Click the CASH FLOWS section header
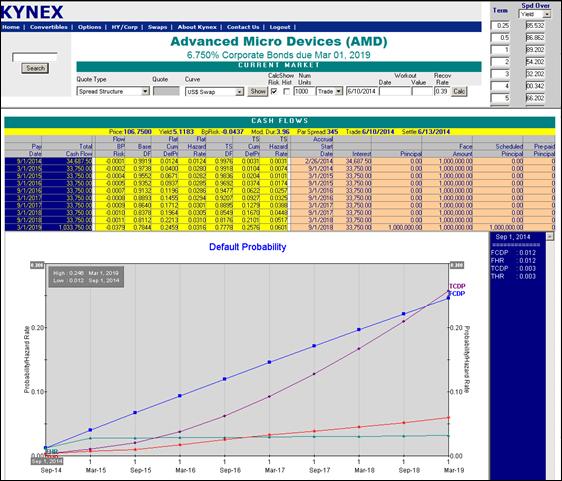Image resolution: width=562 pixels, height=481 pixels. coord(280,121)
